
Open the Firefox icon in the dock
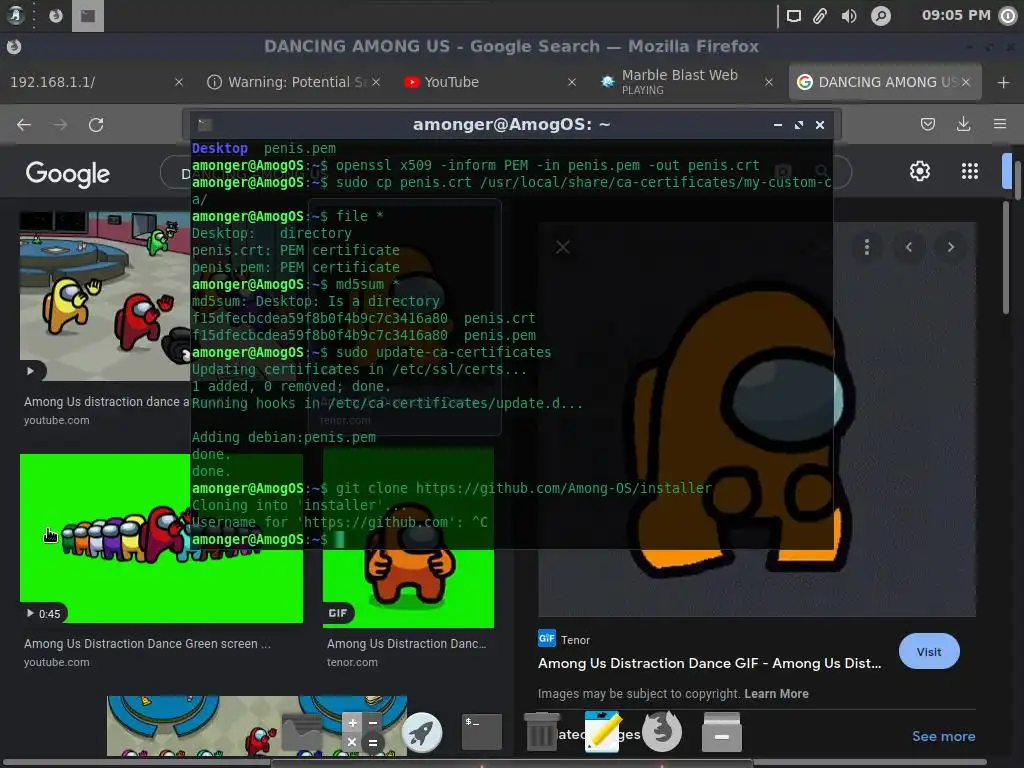[662, 731]
